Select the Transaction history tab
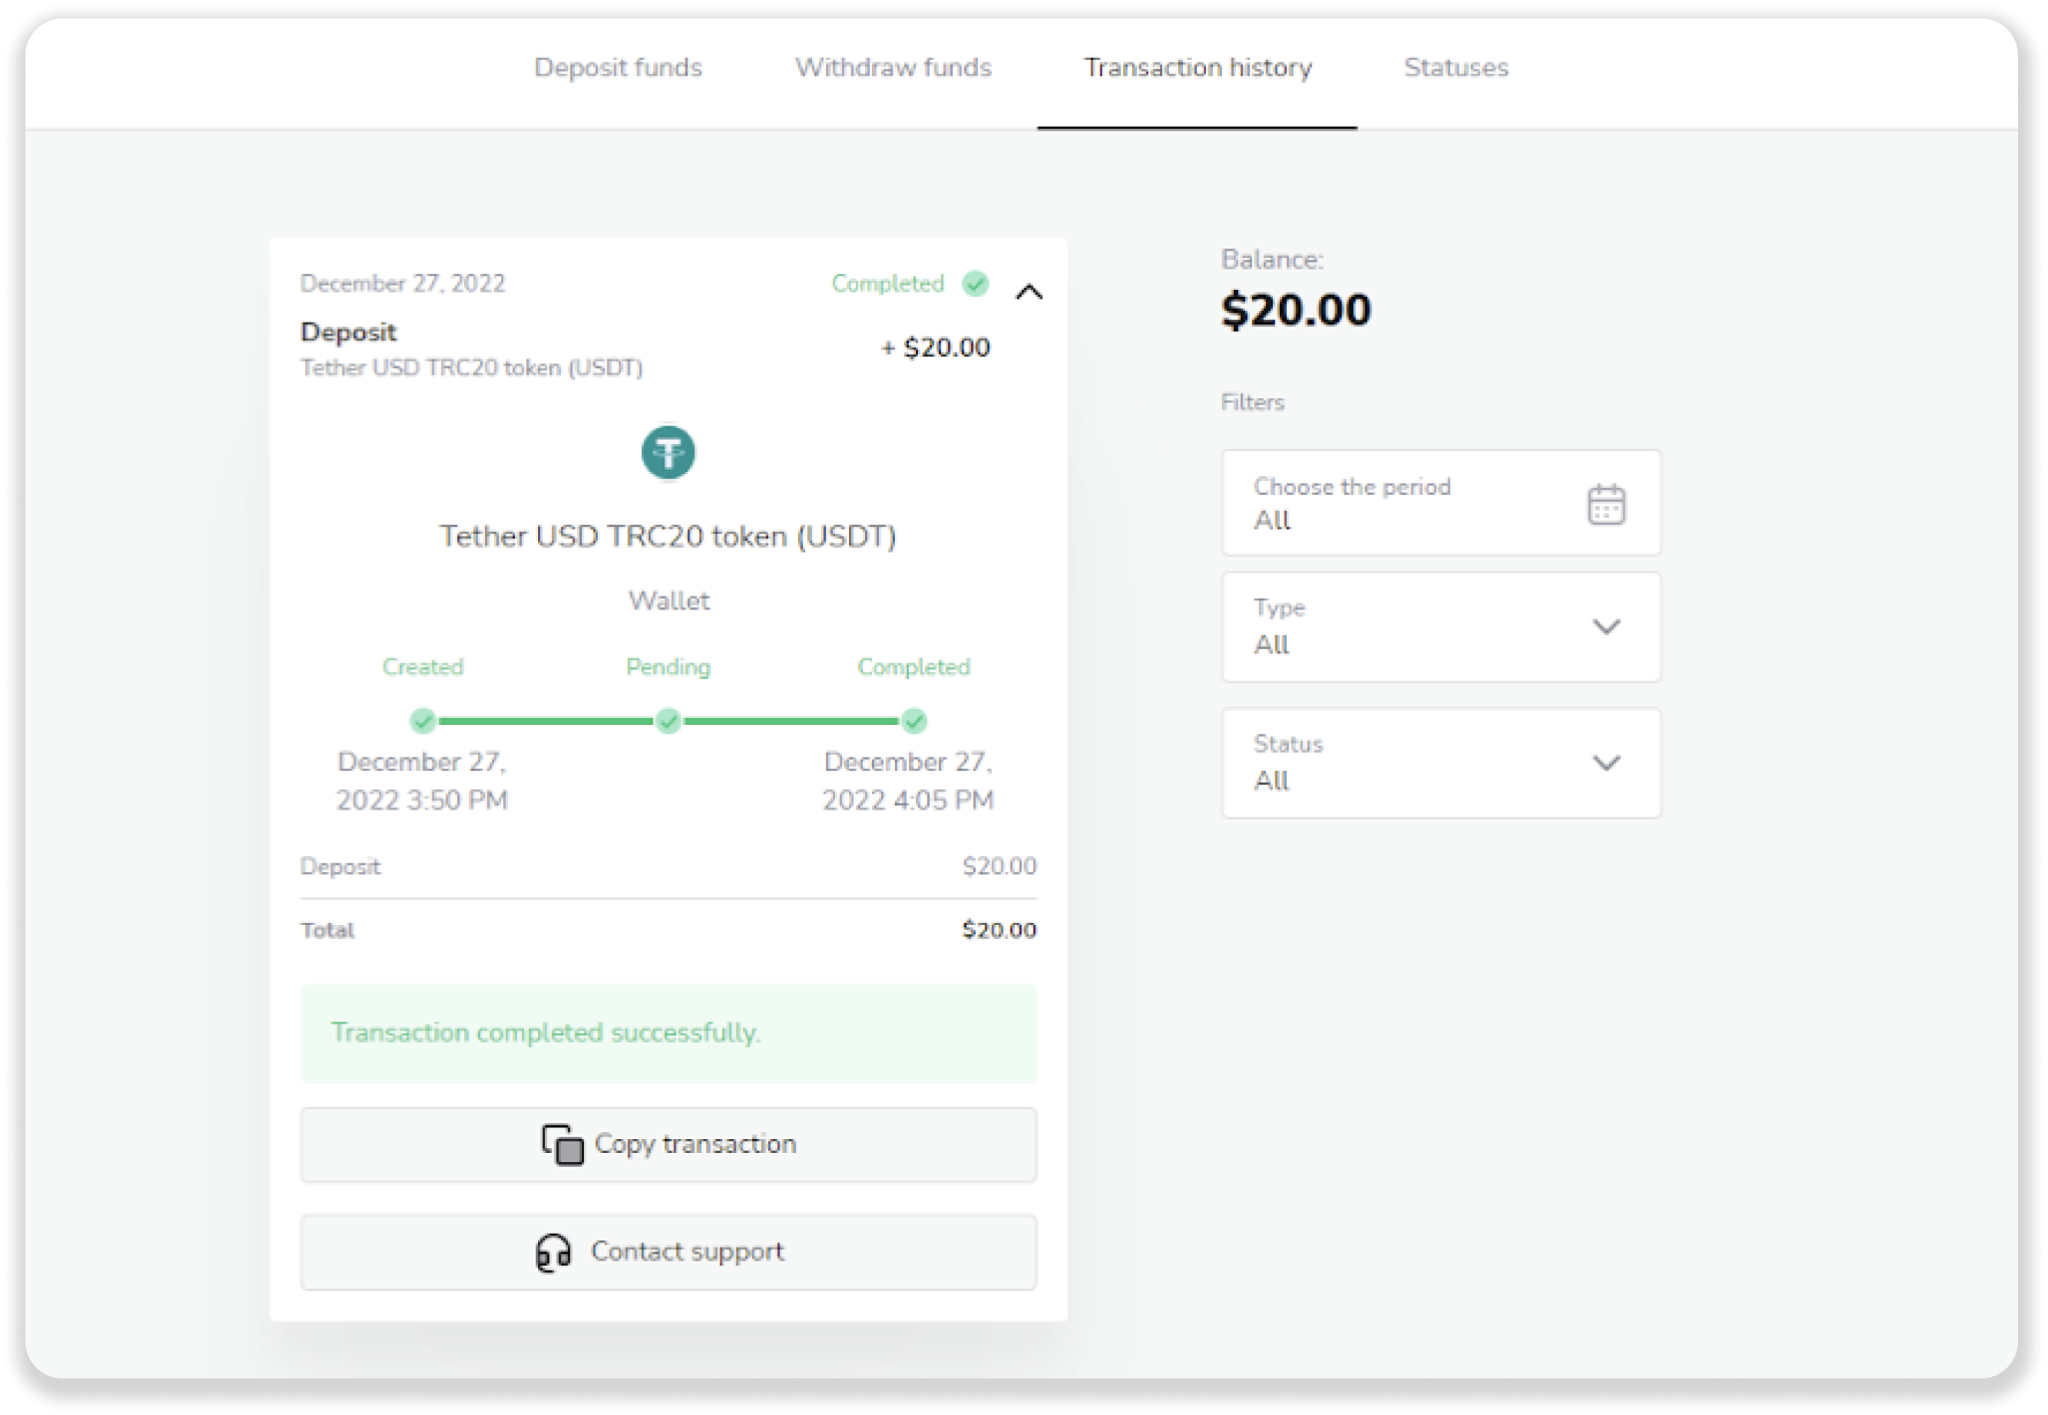 pyautogui.click(x=1197, y=68)
